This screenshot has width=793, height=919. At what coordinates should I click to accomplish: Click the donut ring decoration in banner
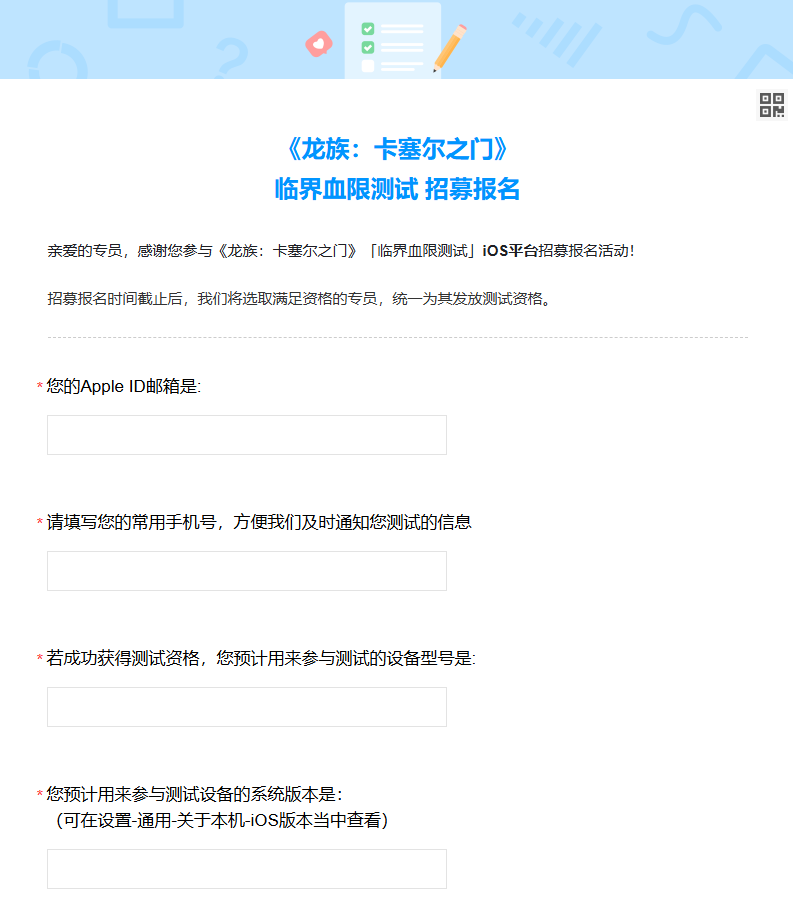click(47, 62)
